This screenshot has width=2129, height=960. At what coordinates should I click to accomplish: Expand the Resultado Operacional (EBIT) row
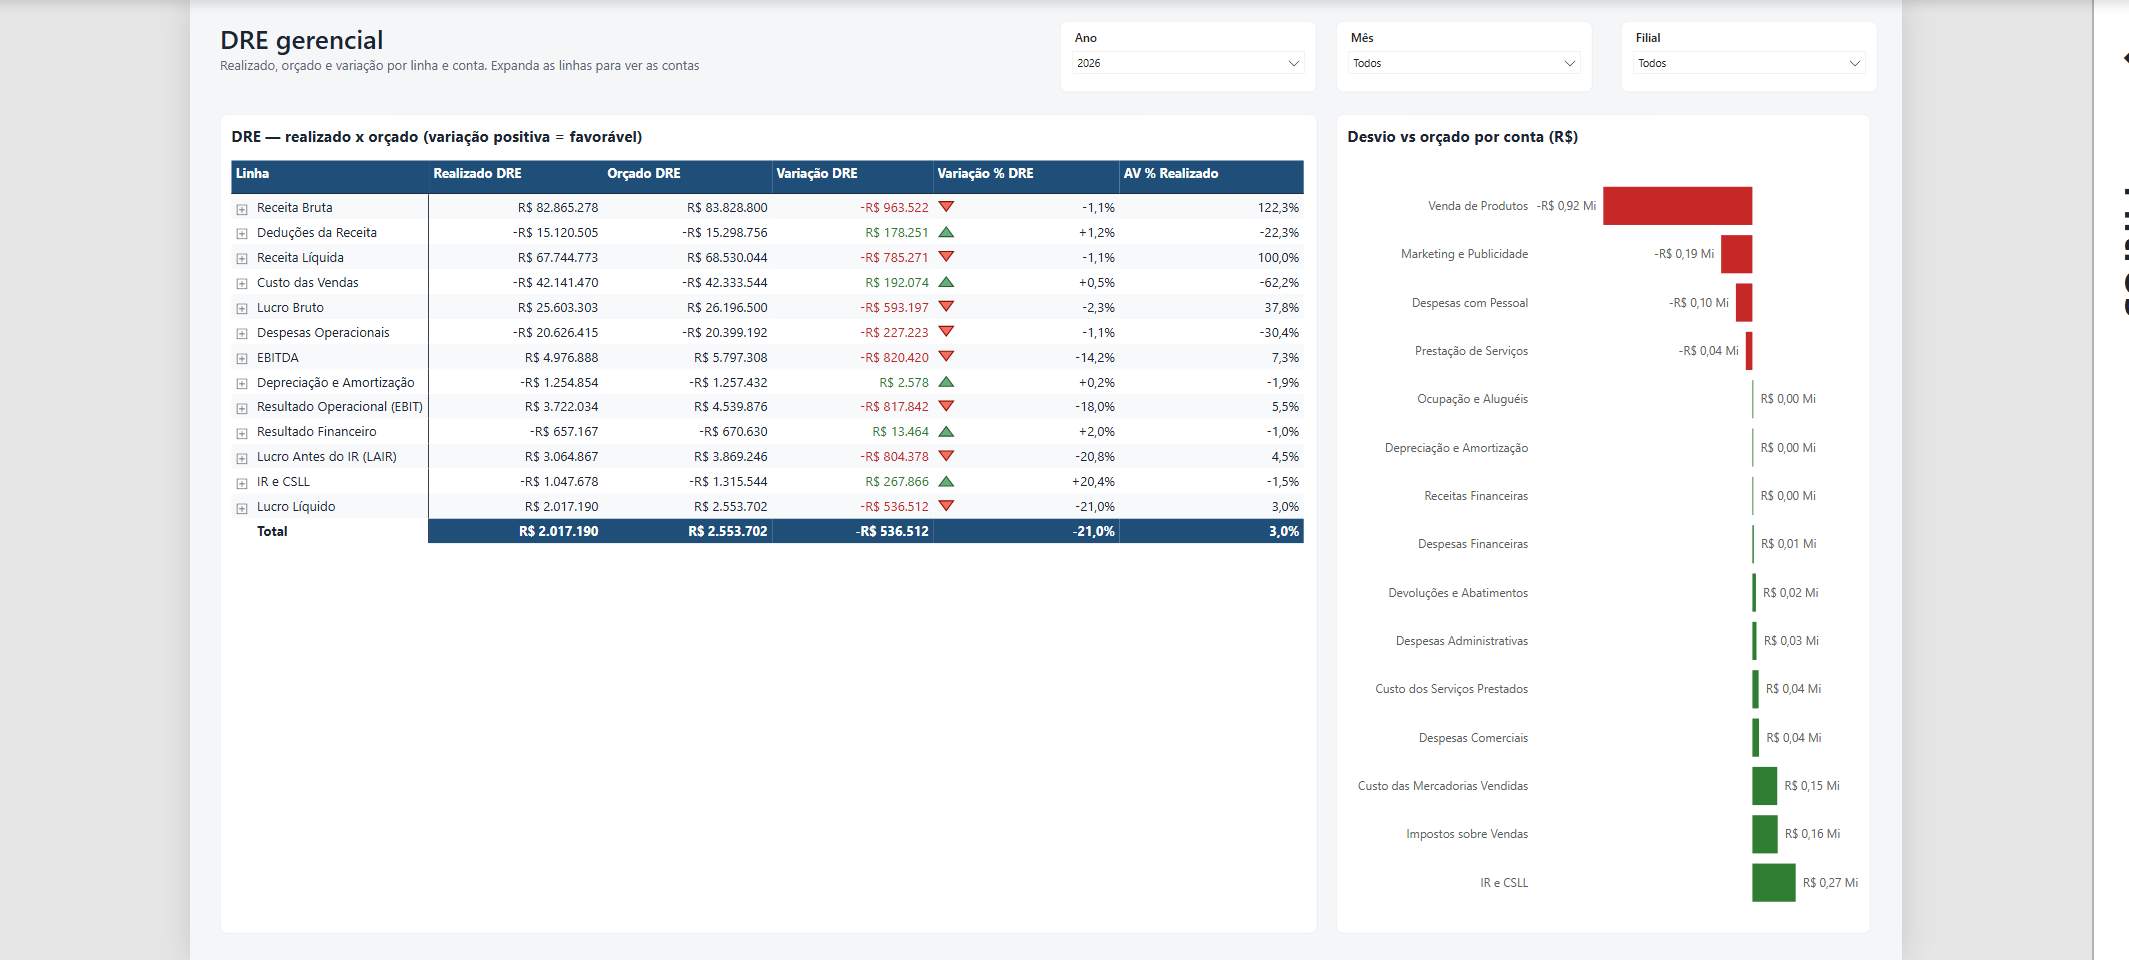[242, 408]
